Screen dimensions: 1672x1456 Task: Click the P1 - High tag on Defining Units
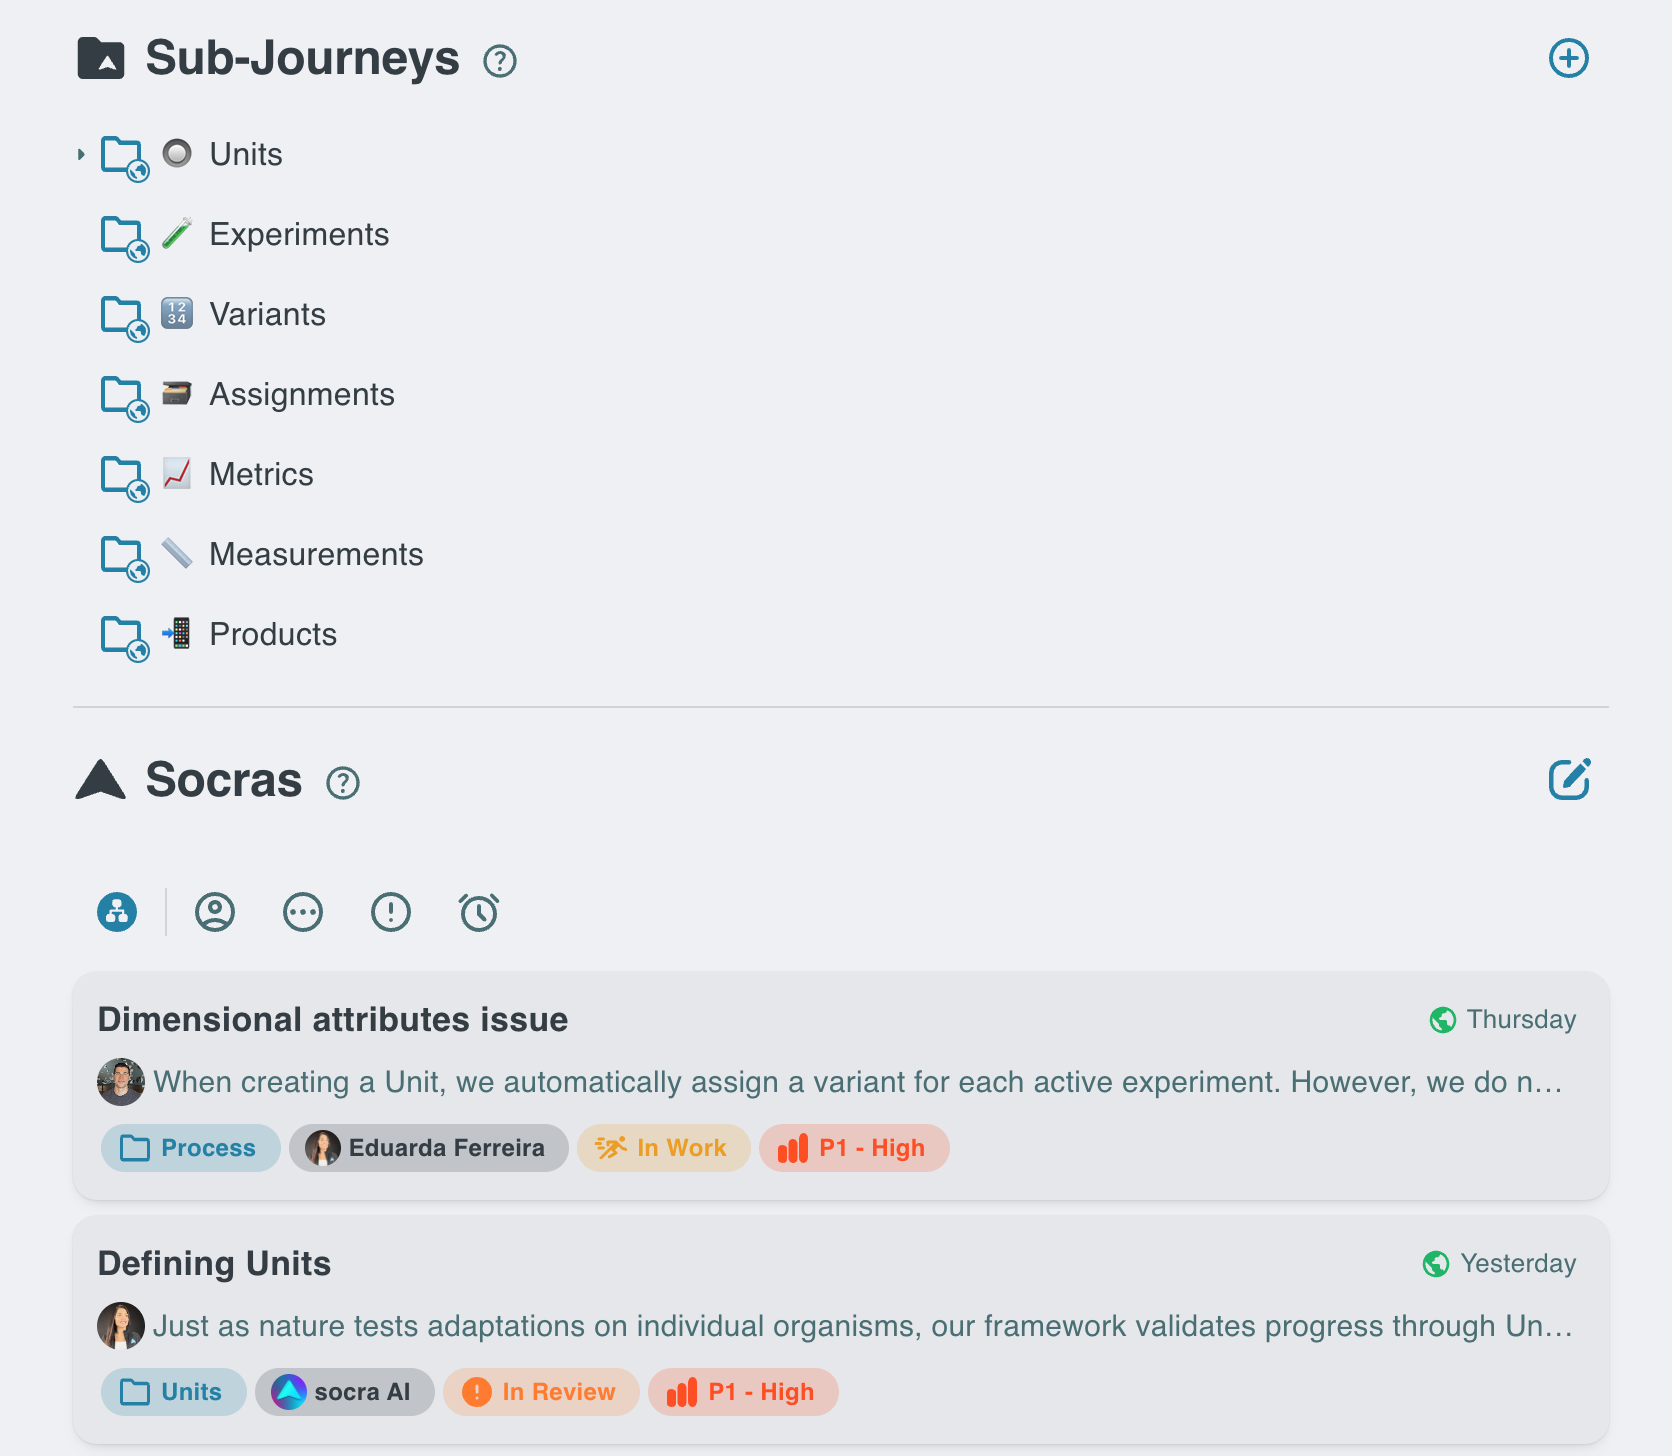pyautogui.click(x=742, y=1392)
